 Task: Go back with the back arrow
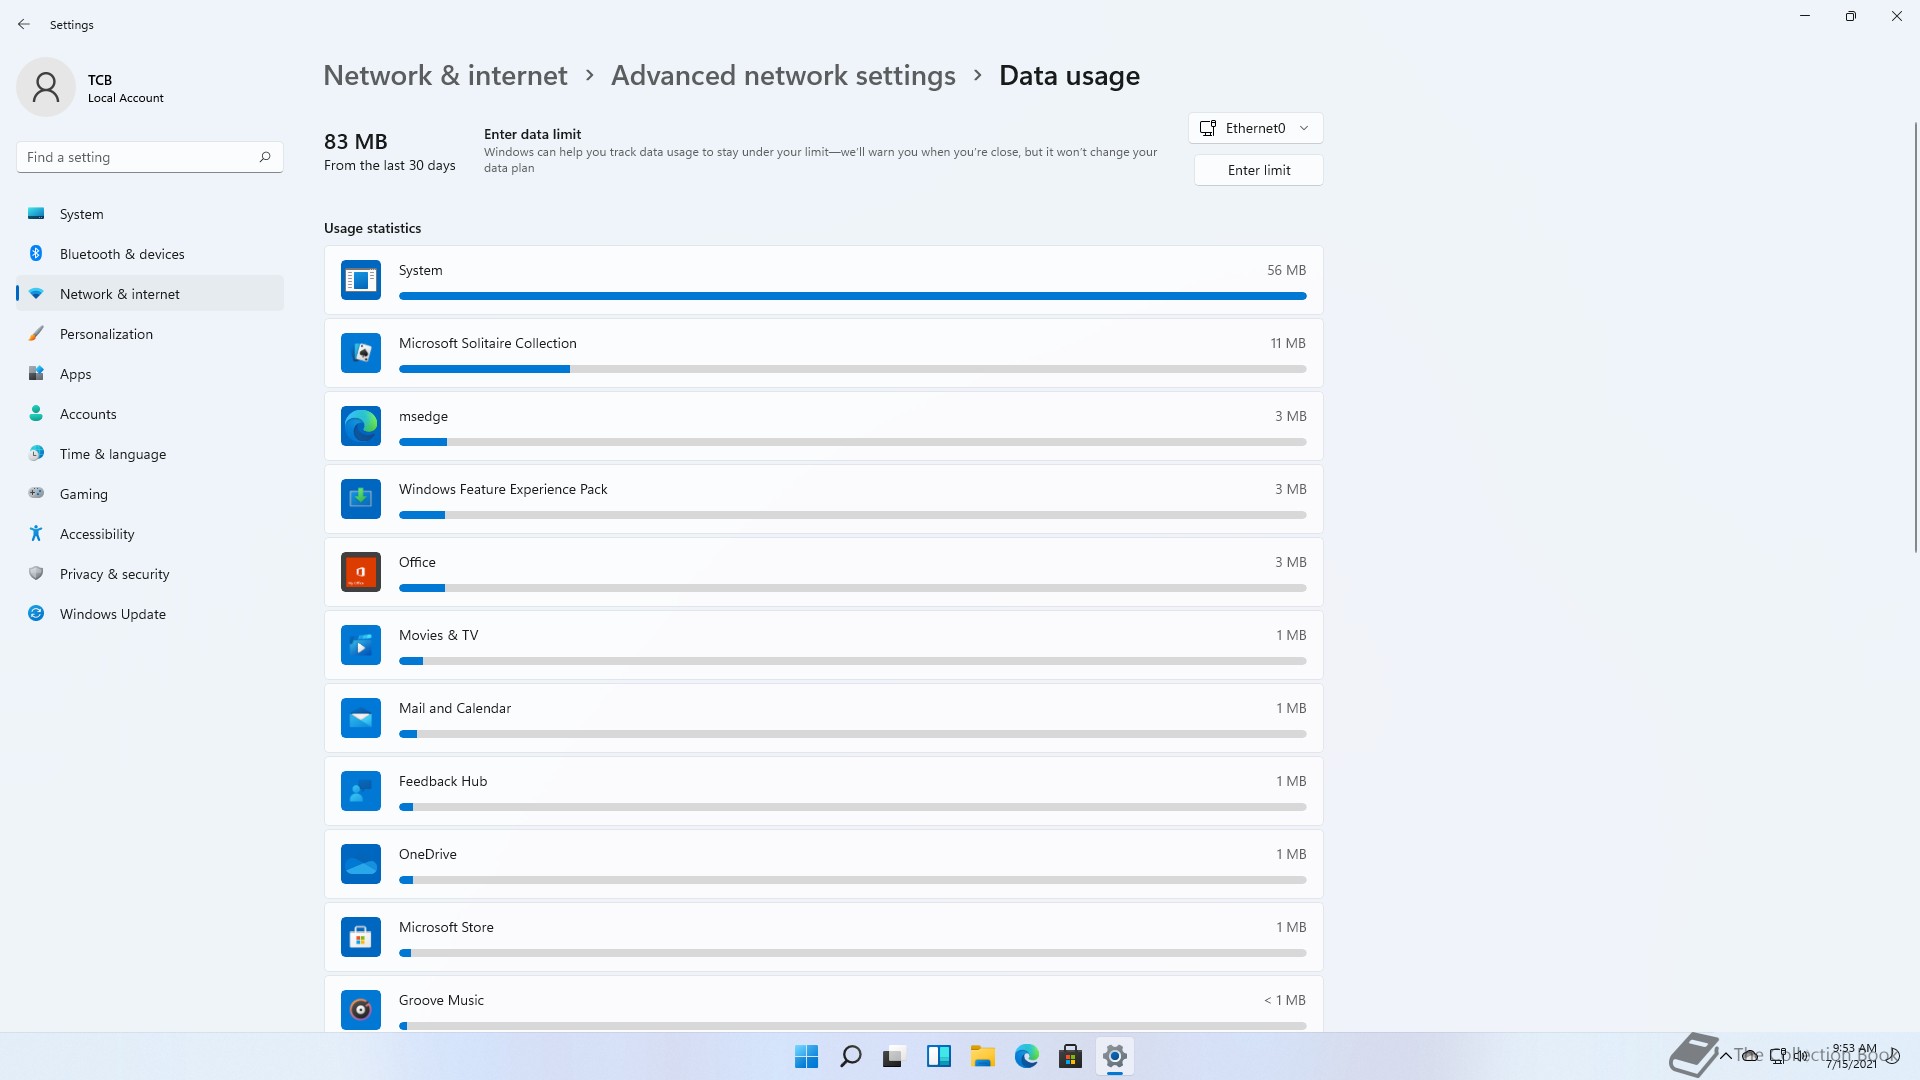(24, 24)
